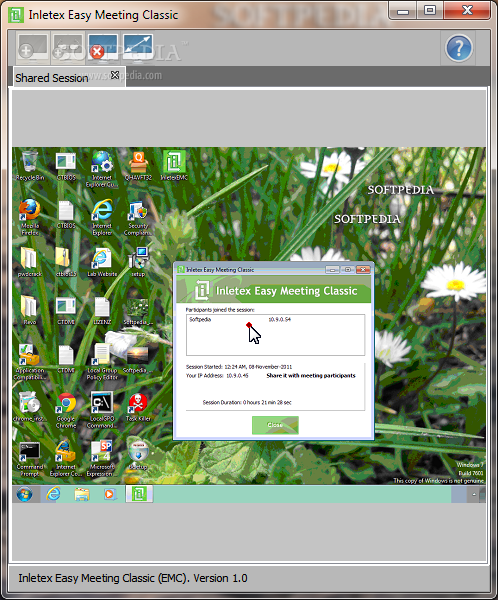Image resolution: width=498 pixels, height=600 pixels.
Task: Select the CTBIOS blank document file icon
Action: 66,215
